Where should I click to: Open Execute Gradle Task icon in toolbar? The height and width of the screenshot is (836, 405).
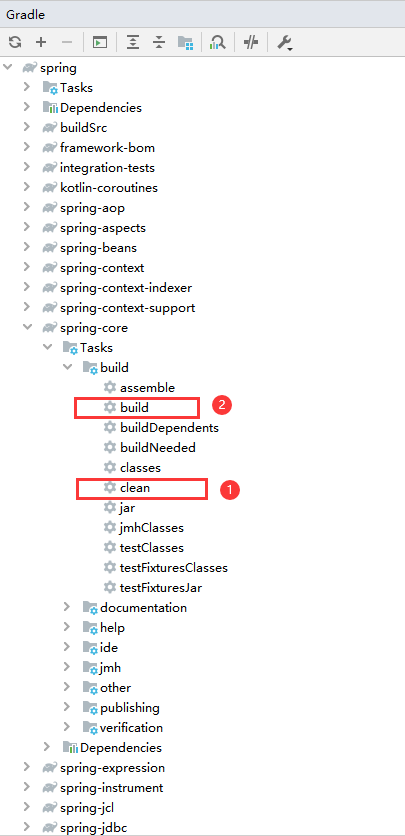point(100,43)
